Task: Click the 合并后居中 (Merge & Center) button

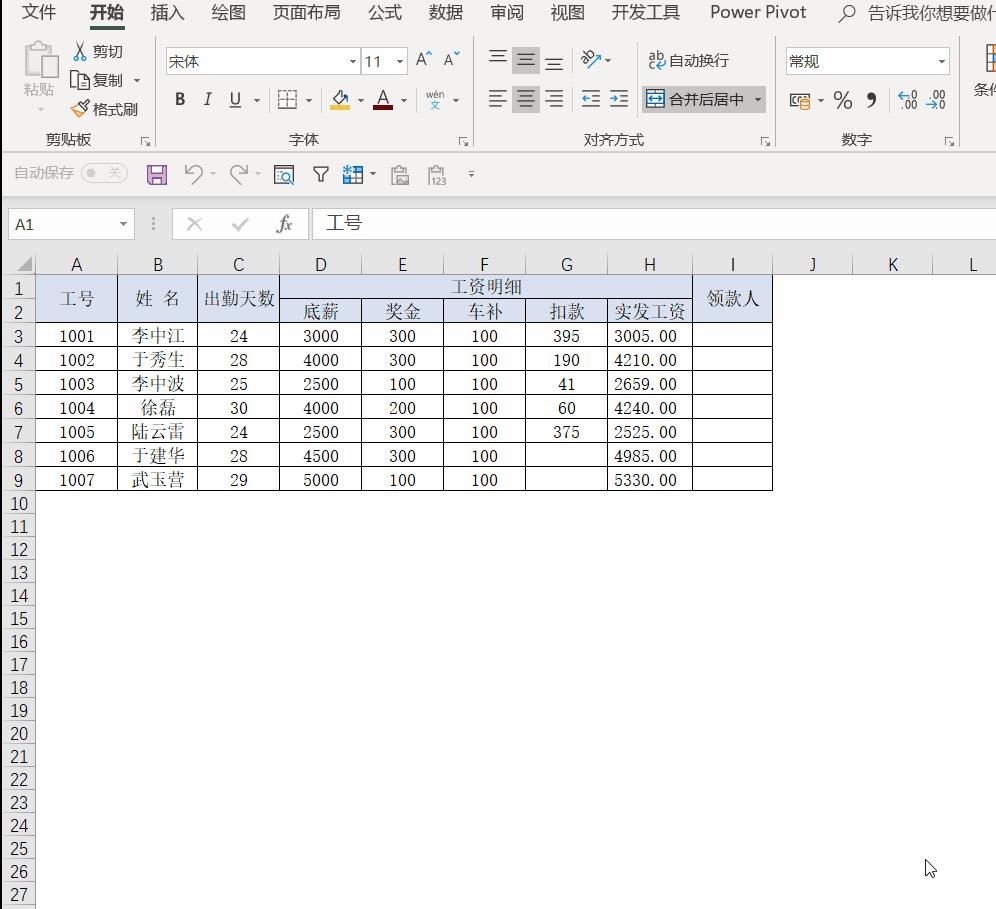Action: (x=695, y=99)
